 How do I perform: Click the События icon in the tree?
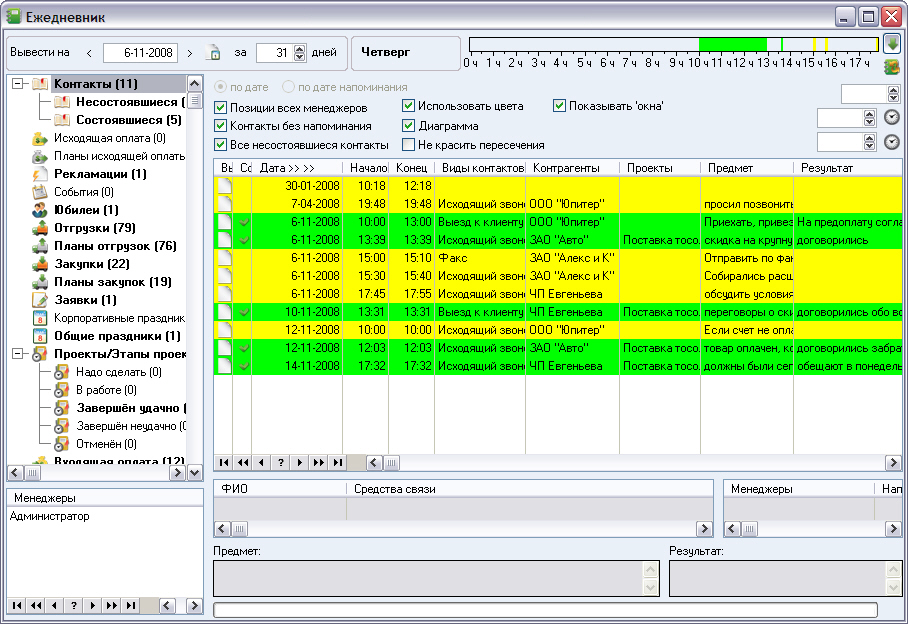[x=40, y=192]
